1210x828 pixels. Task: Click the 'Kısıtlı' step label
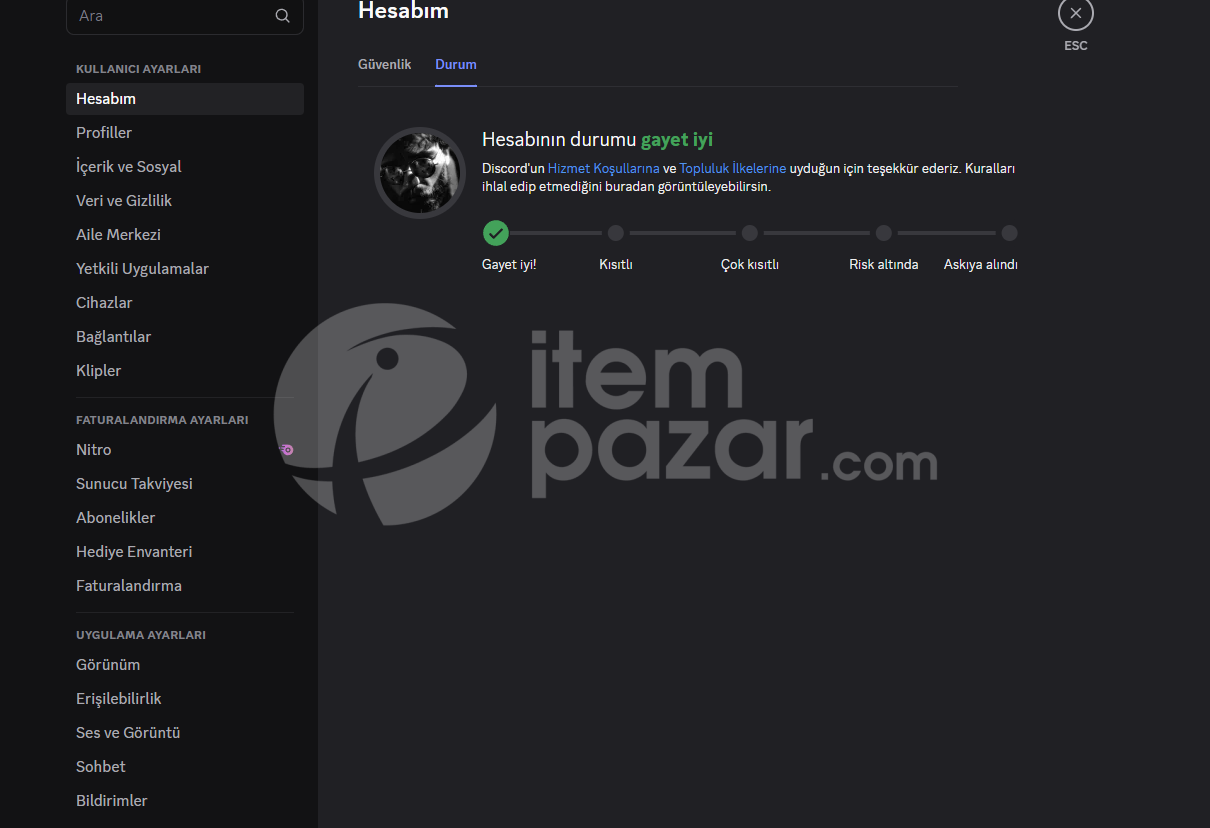[x=616, y=265]
